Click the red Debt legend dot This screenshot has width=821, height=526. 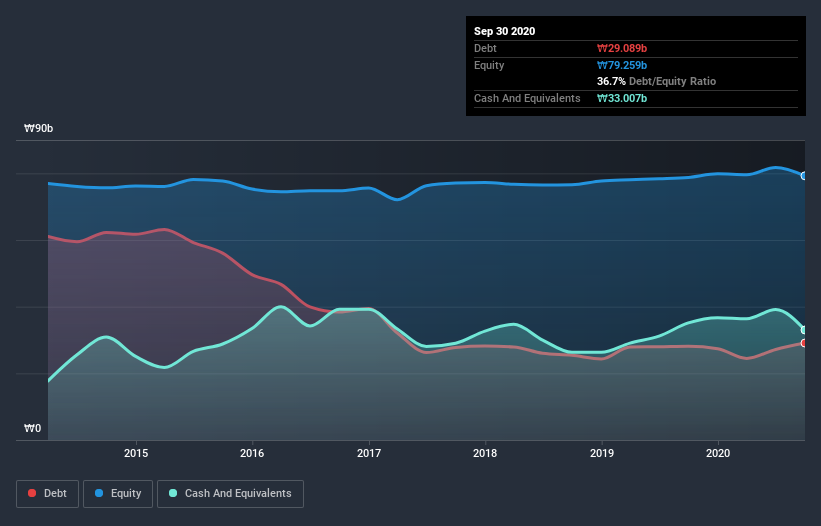[32, 493]
